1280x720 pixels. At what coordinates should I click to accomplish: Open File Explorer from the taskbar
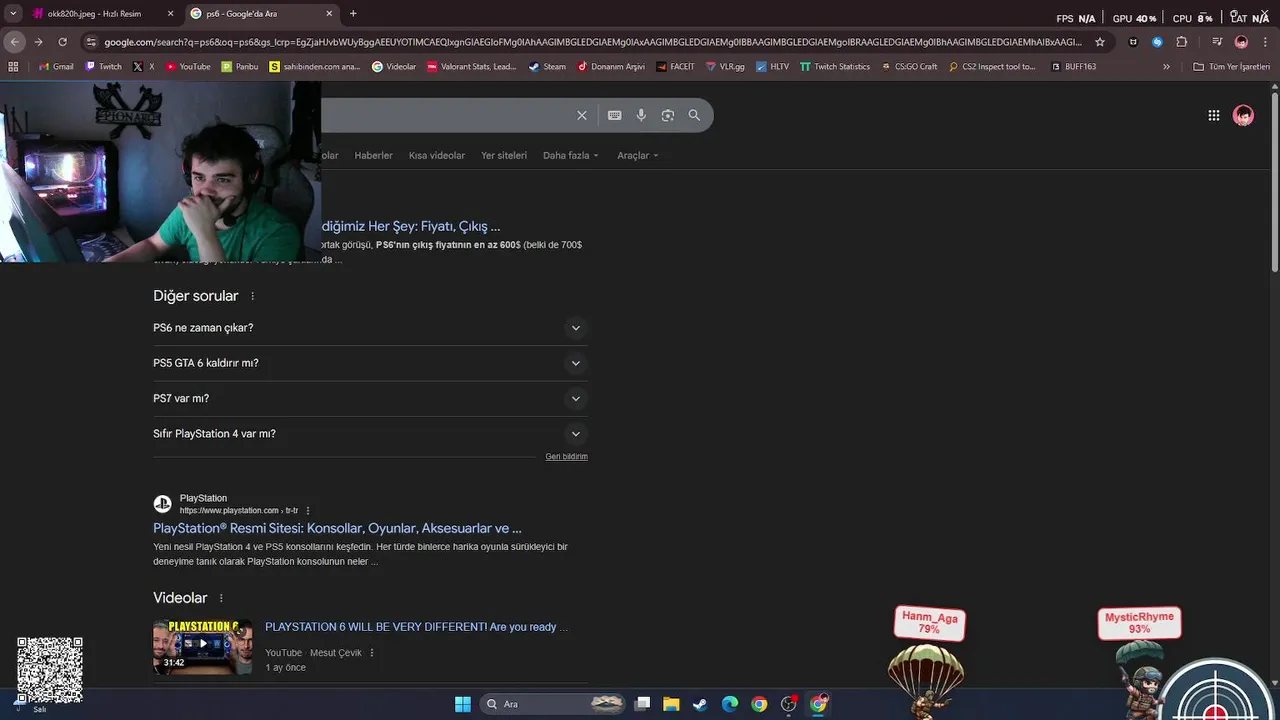671,704
